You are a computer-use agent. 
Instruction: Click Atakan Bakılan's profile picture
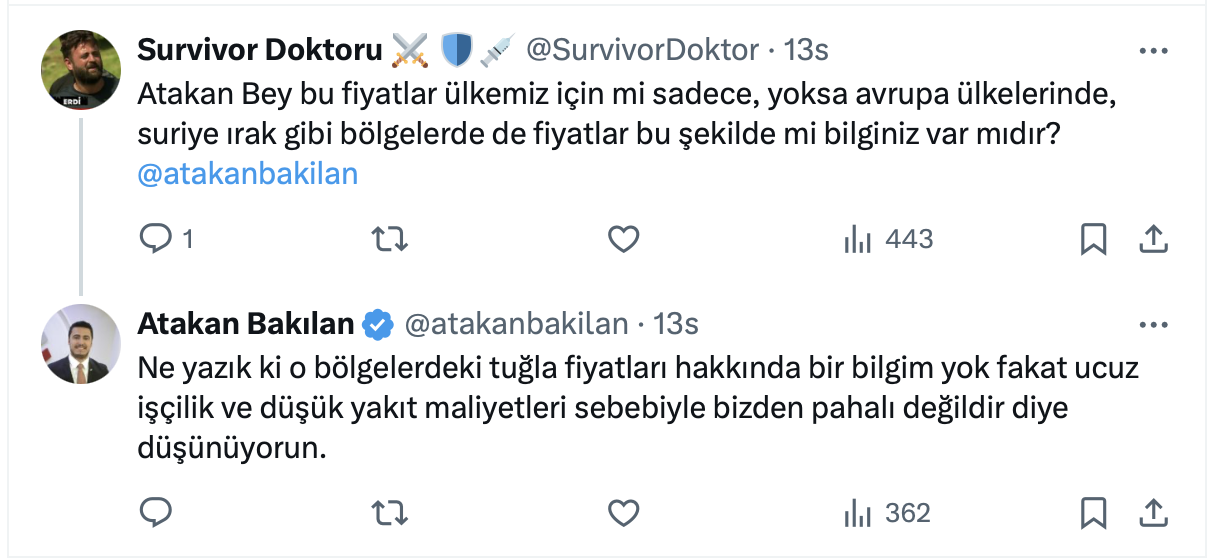coord(80,344)
